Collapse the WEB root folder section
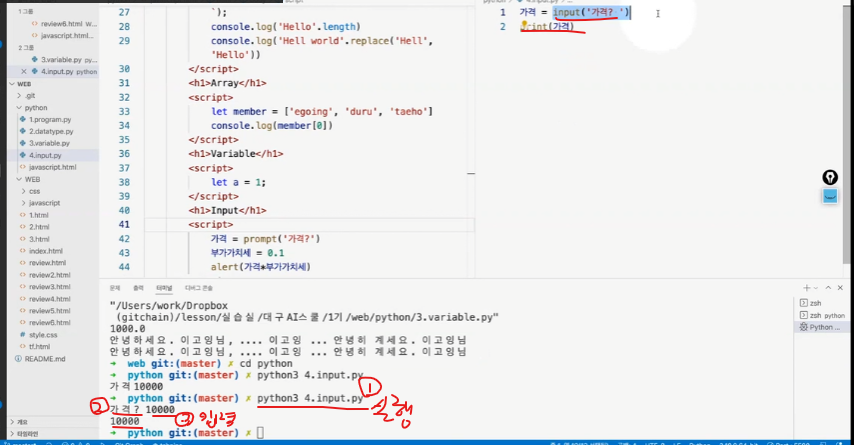854x445 pixels. tap(22, 84)
